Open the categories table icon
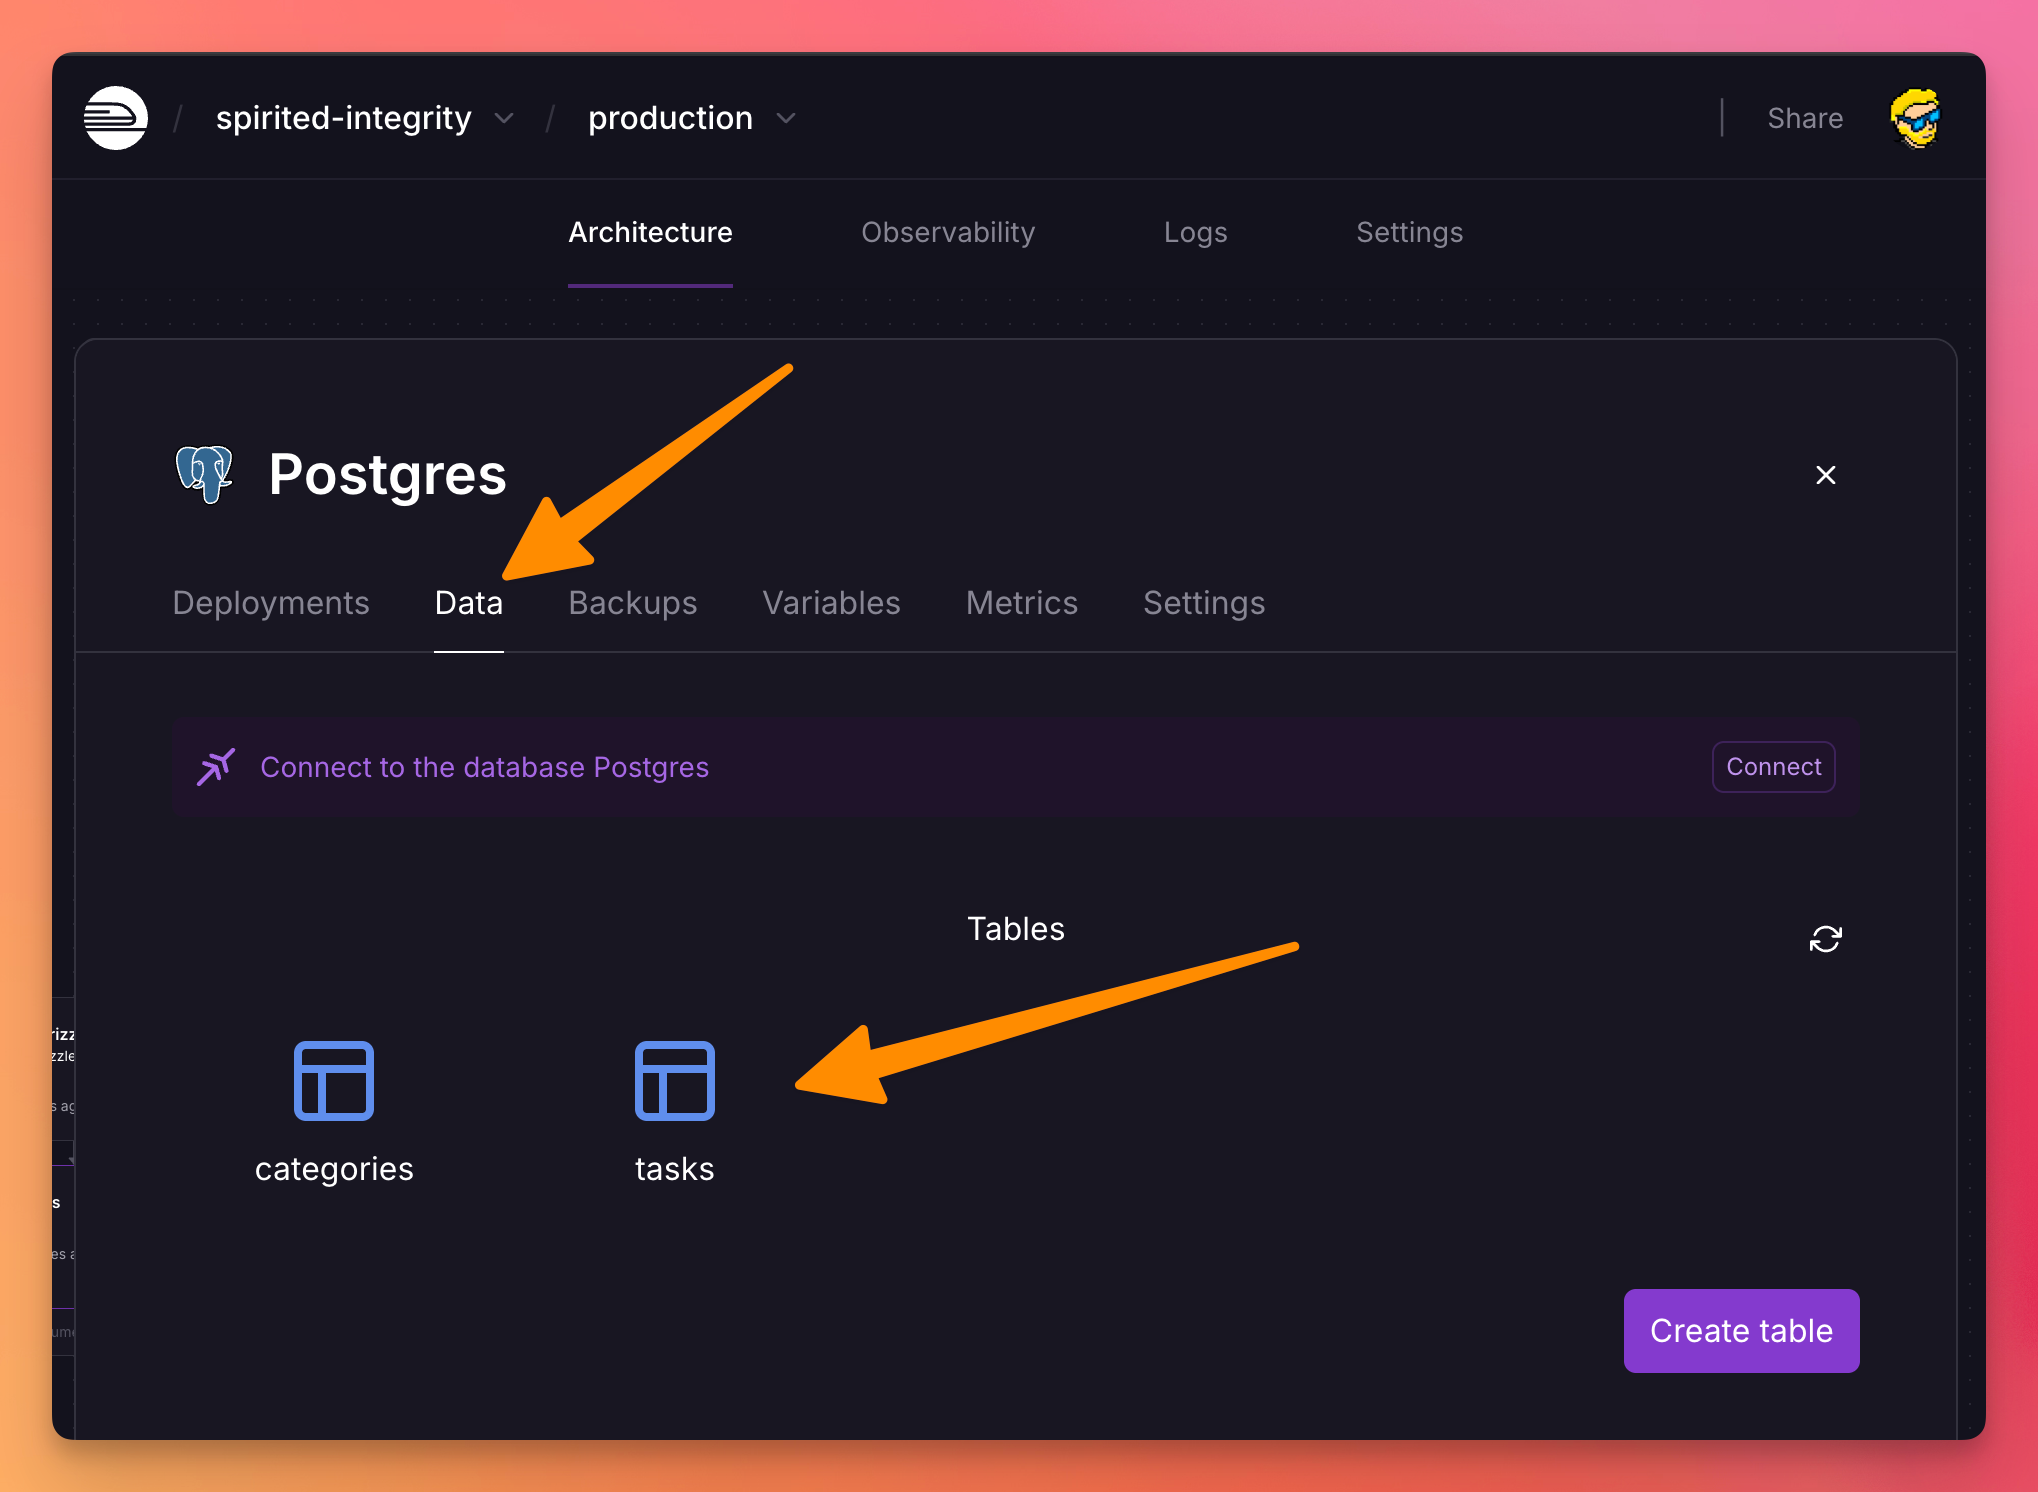This screenshot has height=1492, width=2038. coord(334,1081)
